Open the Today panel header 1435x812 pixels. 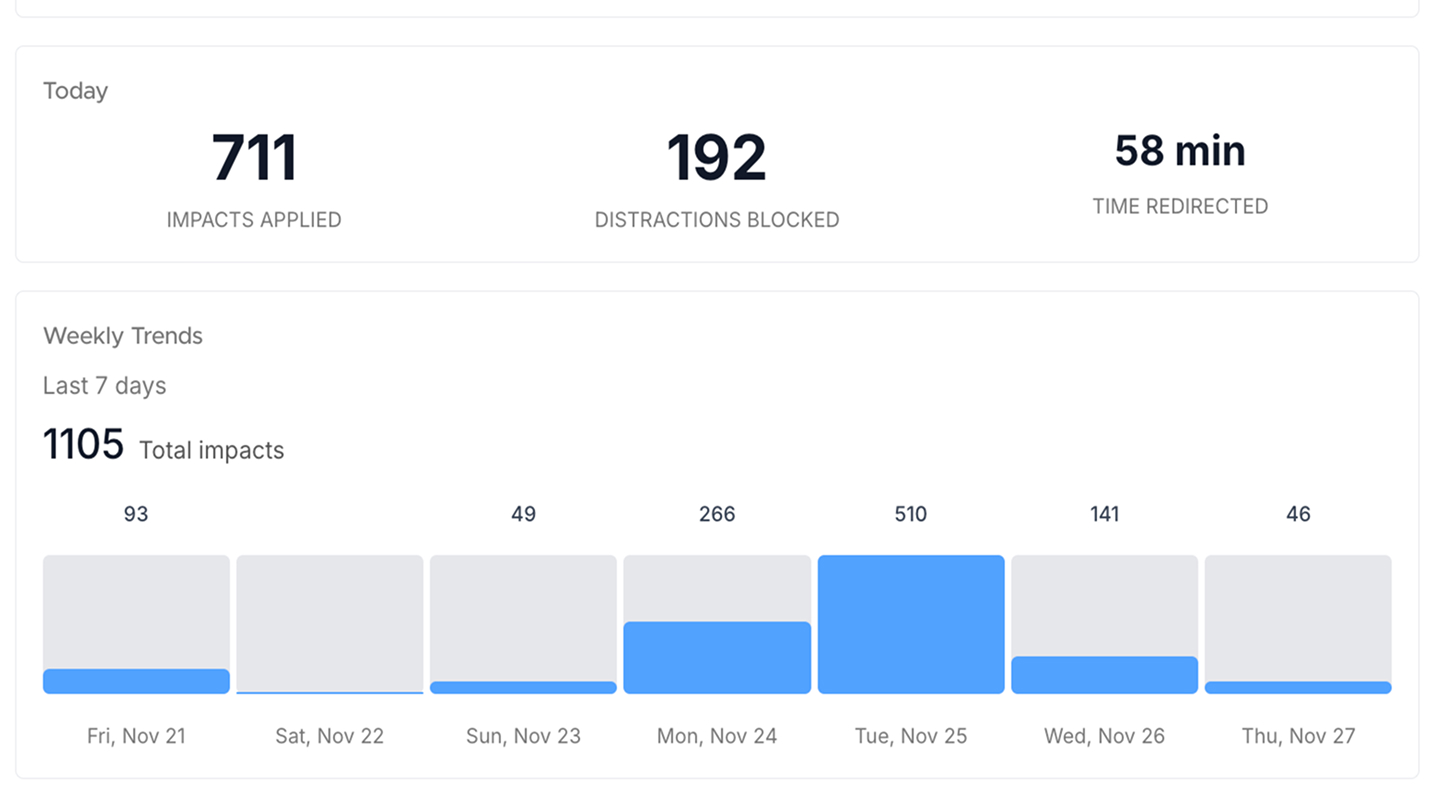point(75,90)
